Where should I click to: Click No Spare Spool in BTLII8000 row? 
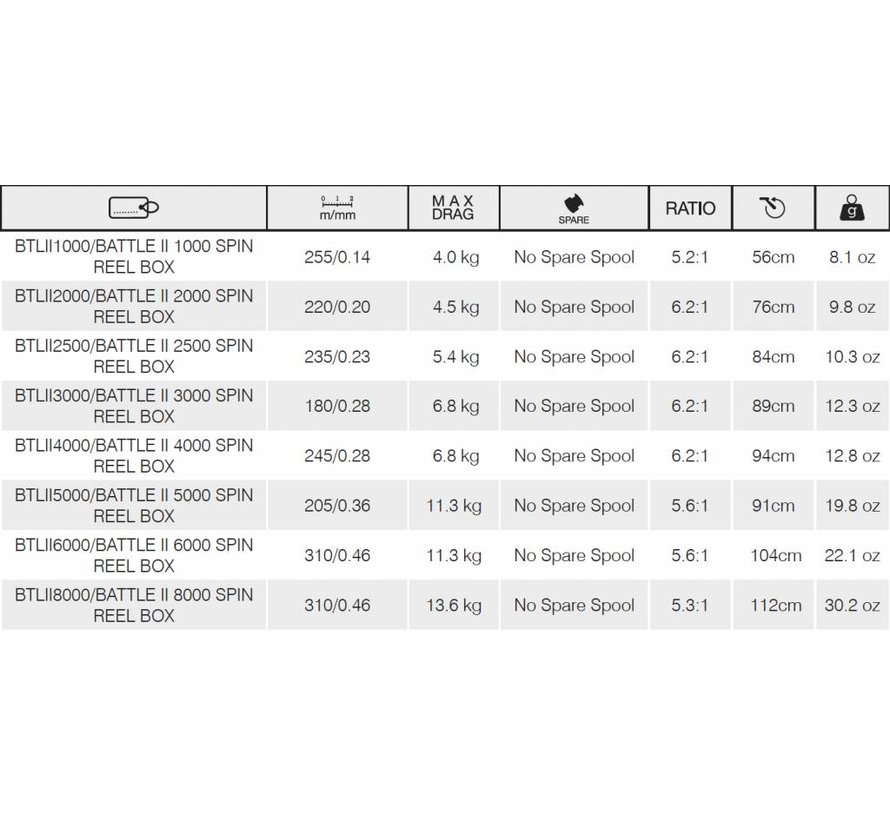tap(574, 606)
